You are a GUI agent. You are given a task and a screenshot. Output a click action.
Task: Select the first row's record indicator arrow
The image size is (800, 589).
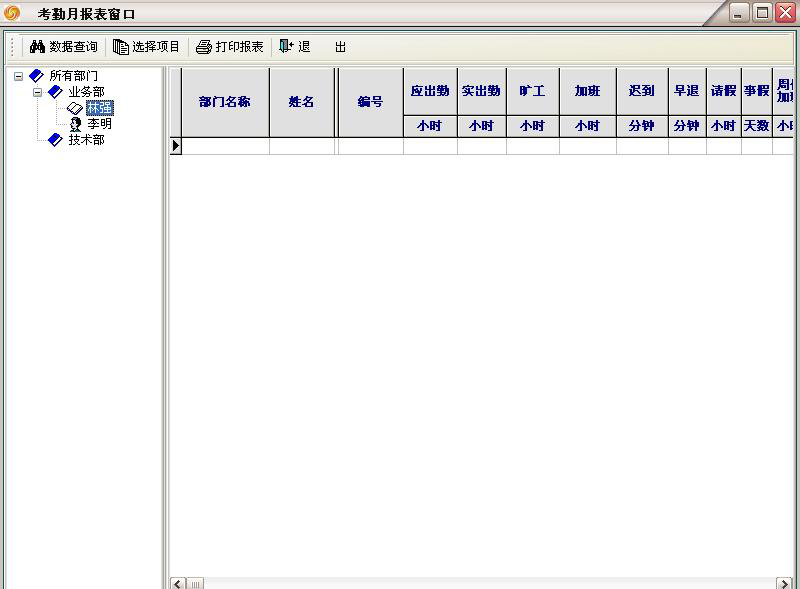(x=176, y=146)
